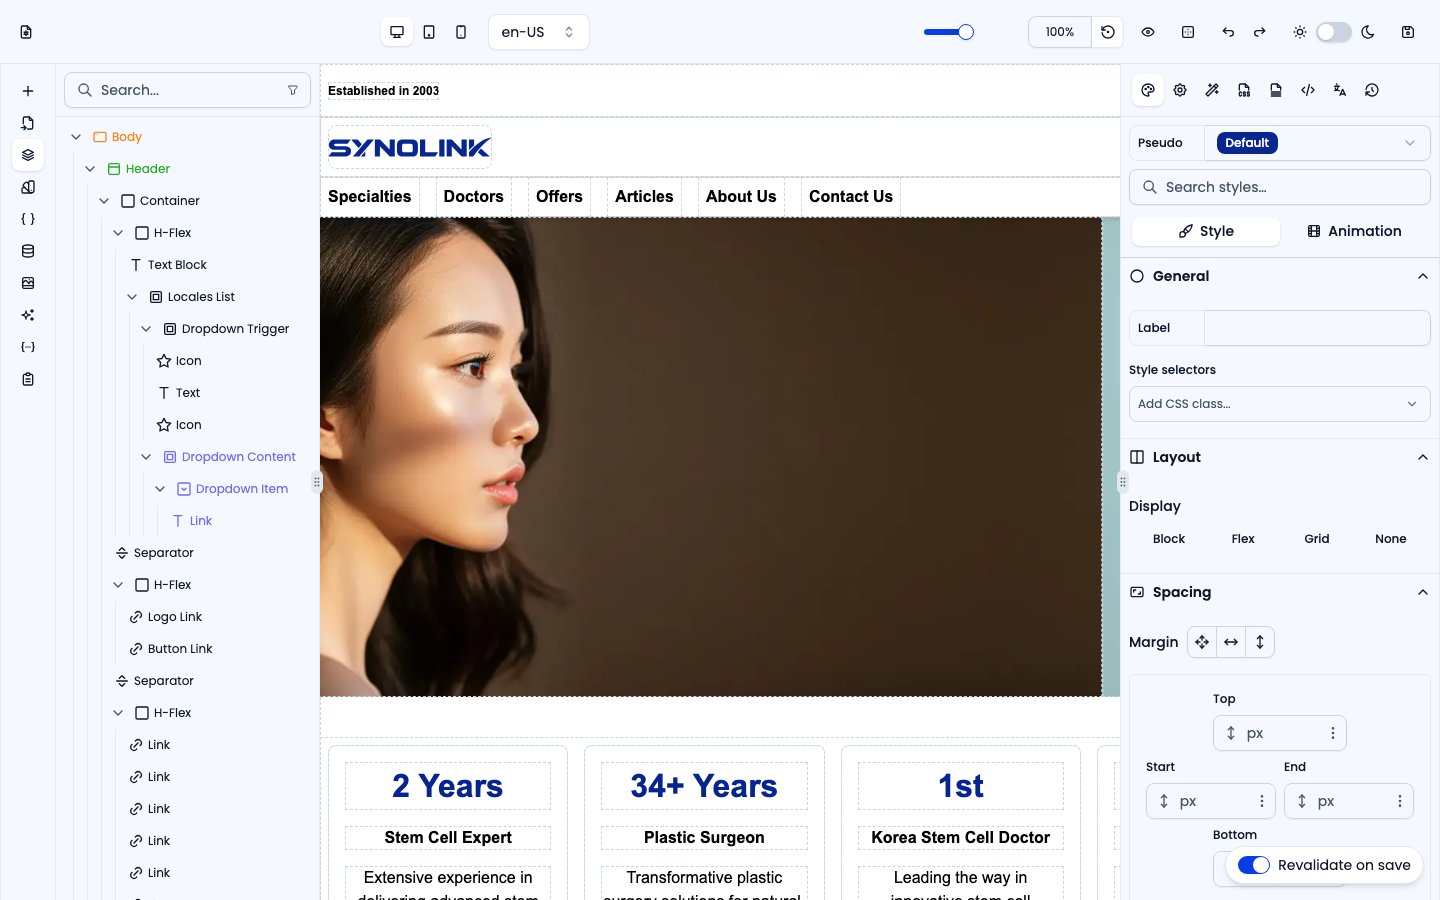Open the translation icon in right panel
This screenshot has width=1440, height=900.
1340,90
